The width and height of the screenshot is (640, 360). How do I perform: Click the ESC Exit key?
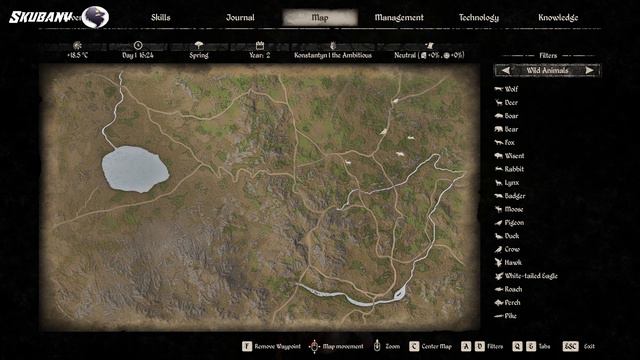tap(570, 346)
